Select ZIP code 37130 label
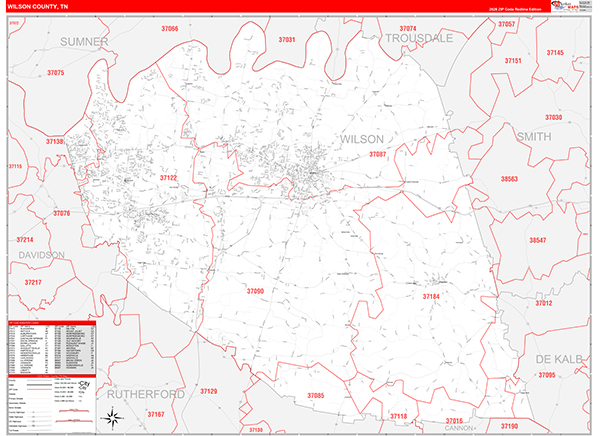Image resolution: width=600 pixels, height=436 pixels. (256, 430)
